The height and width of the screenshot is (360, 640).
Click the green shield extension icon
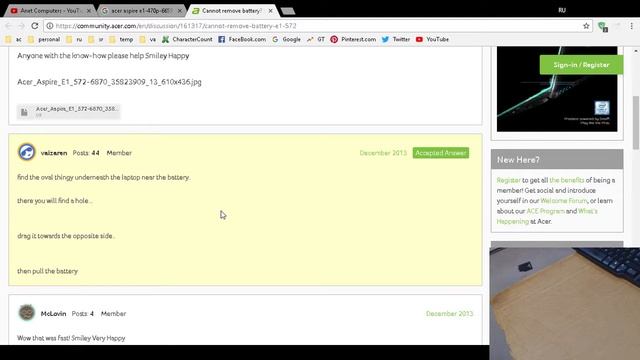pyautogui.click(x=602, y=27)
